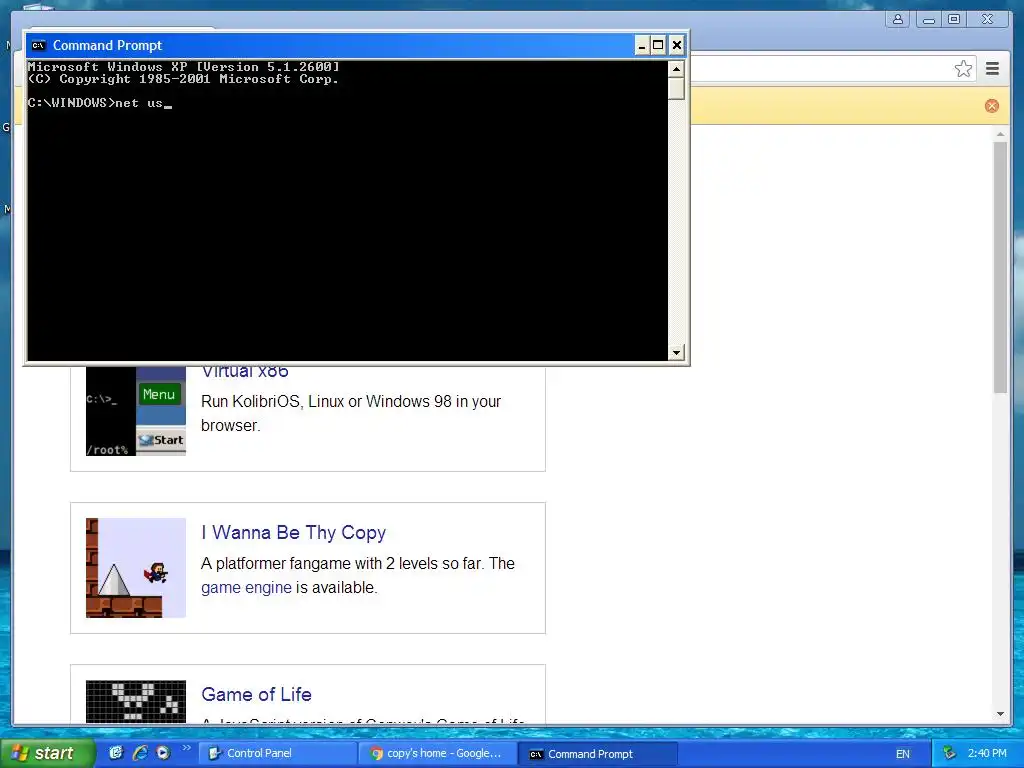The image size is (1024, 768).
Task: Launch Show Desktop quick launch icon
Action: tap(116, 753)
